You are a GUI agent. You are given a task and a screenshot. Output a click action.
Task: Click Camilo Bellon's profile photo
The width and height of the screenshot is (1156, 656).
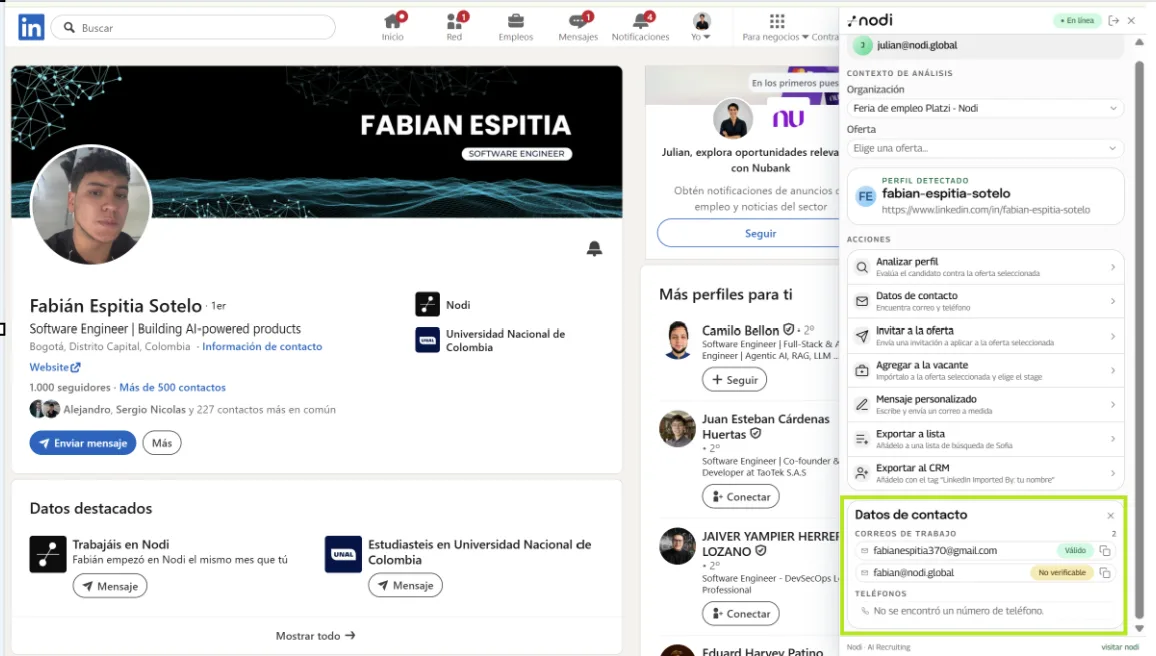(x=678, y=340)
